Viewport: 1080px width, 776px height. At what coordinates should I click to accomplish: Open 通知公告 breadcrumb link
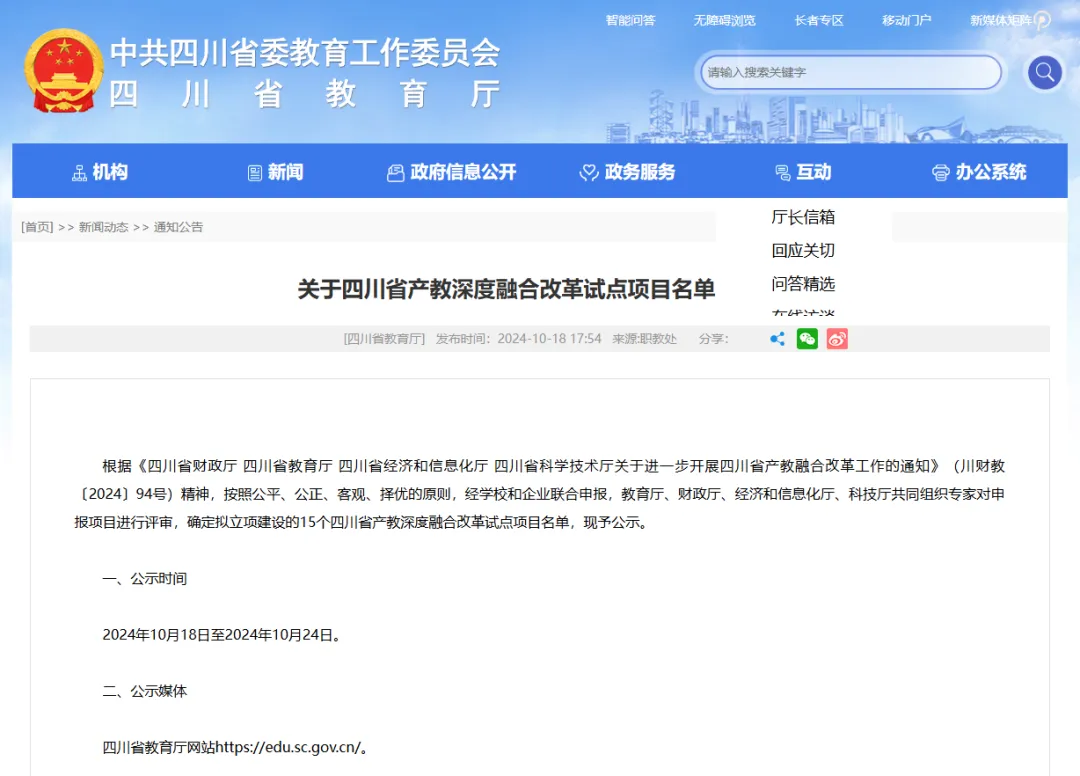click(x=178, y=227)
